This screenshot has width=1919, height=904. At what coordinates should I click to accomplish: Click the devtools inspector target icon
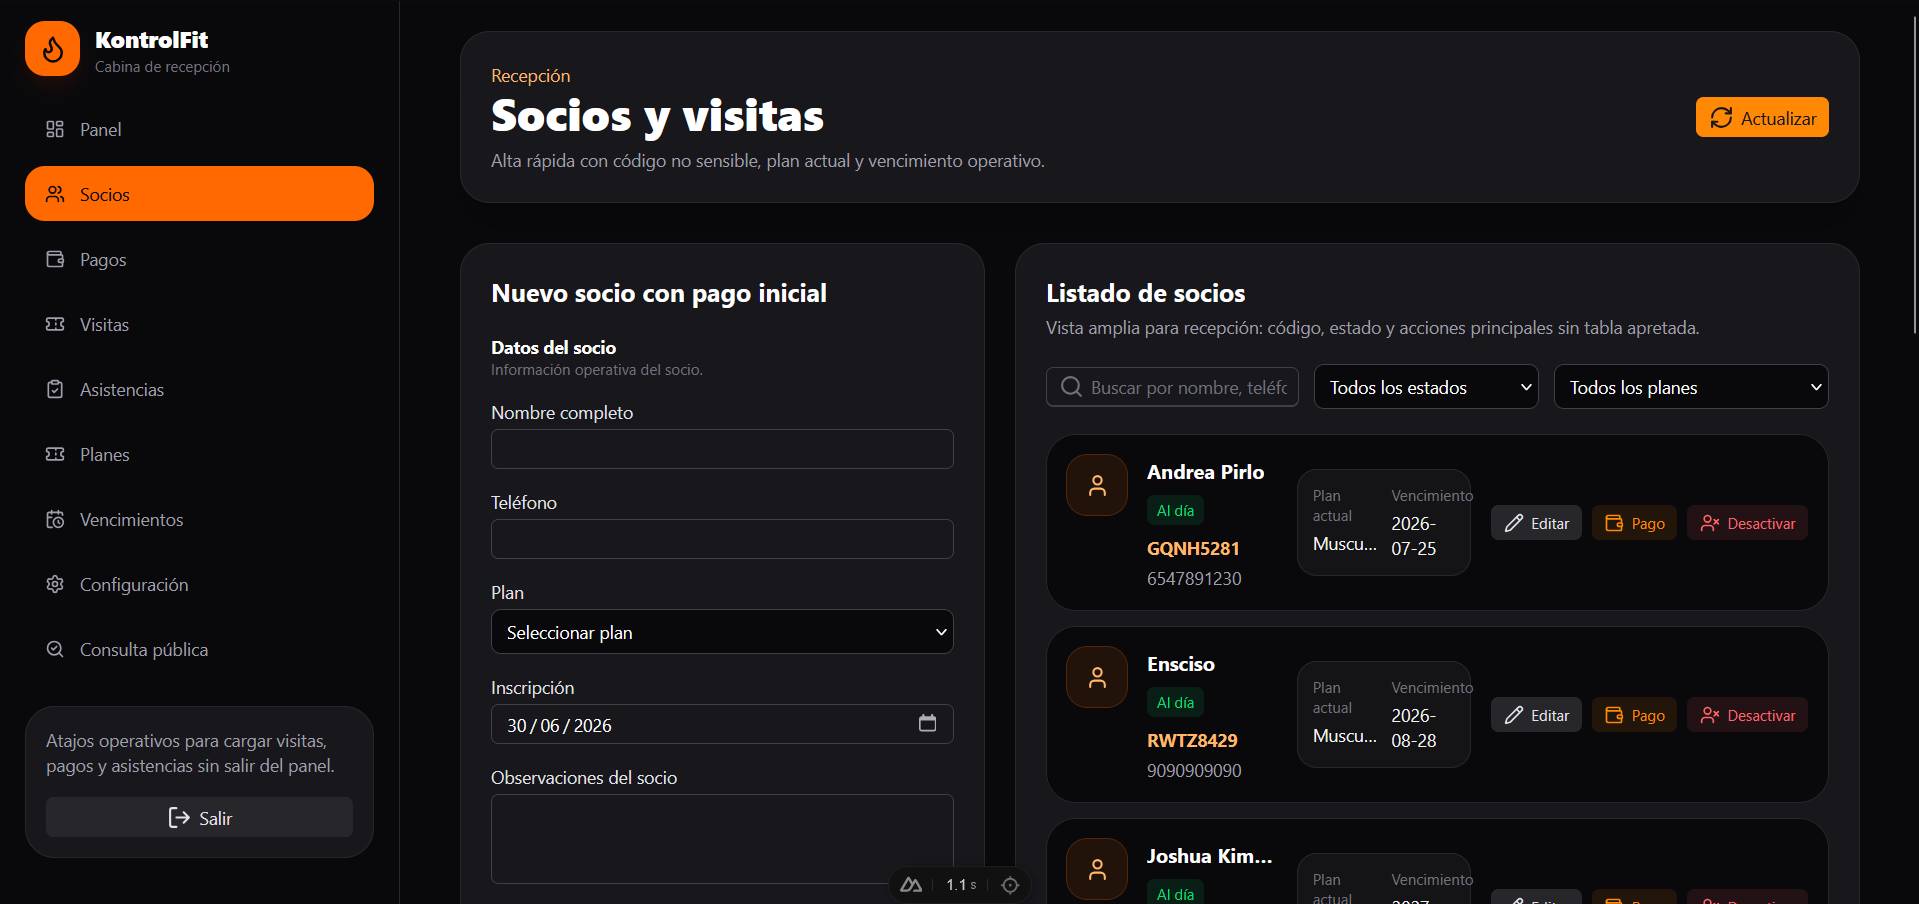point(1010,885)
